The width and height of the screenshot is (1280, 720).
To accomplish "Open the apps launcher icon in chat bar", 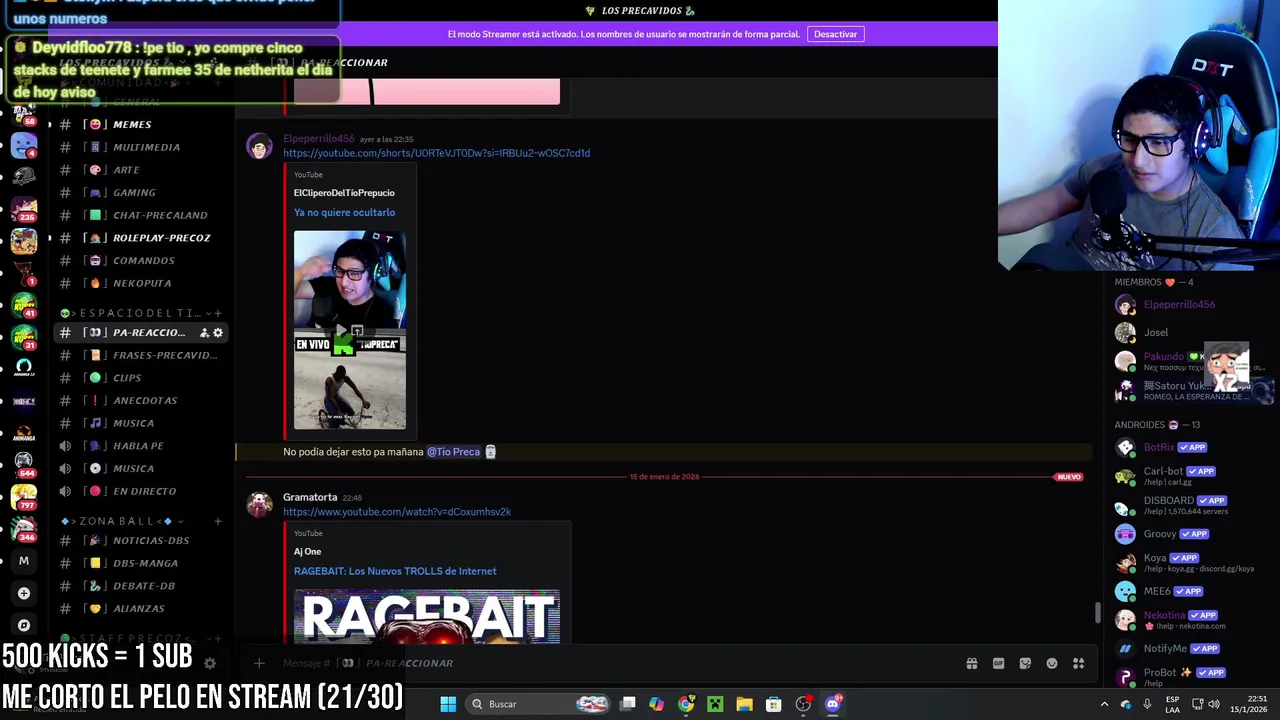I will point(1078,663).
